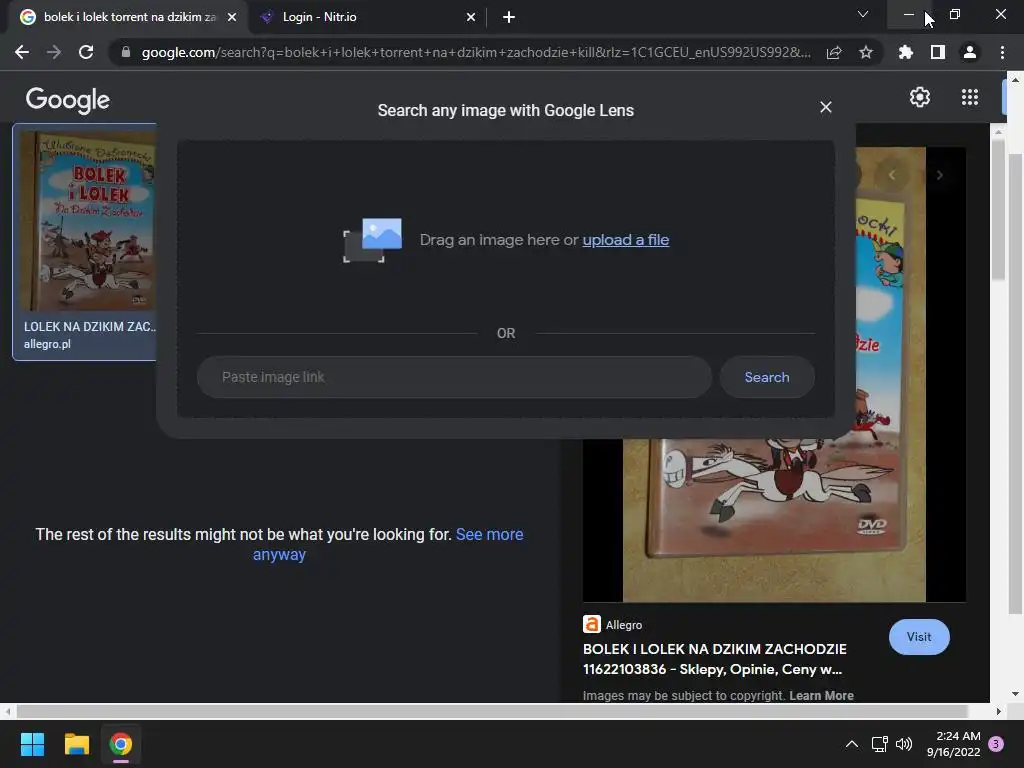The height and width of the screenshot is (768, 1024).
Task: Click the Allegro logo icon
Action: (592, 624)
